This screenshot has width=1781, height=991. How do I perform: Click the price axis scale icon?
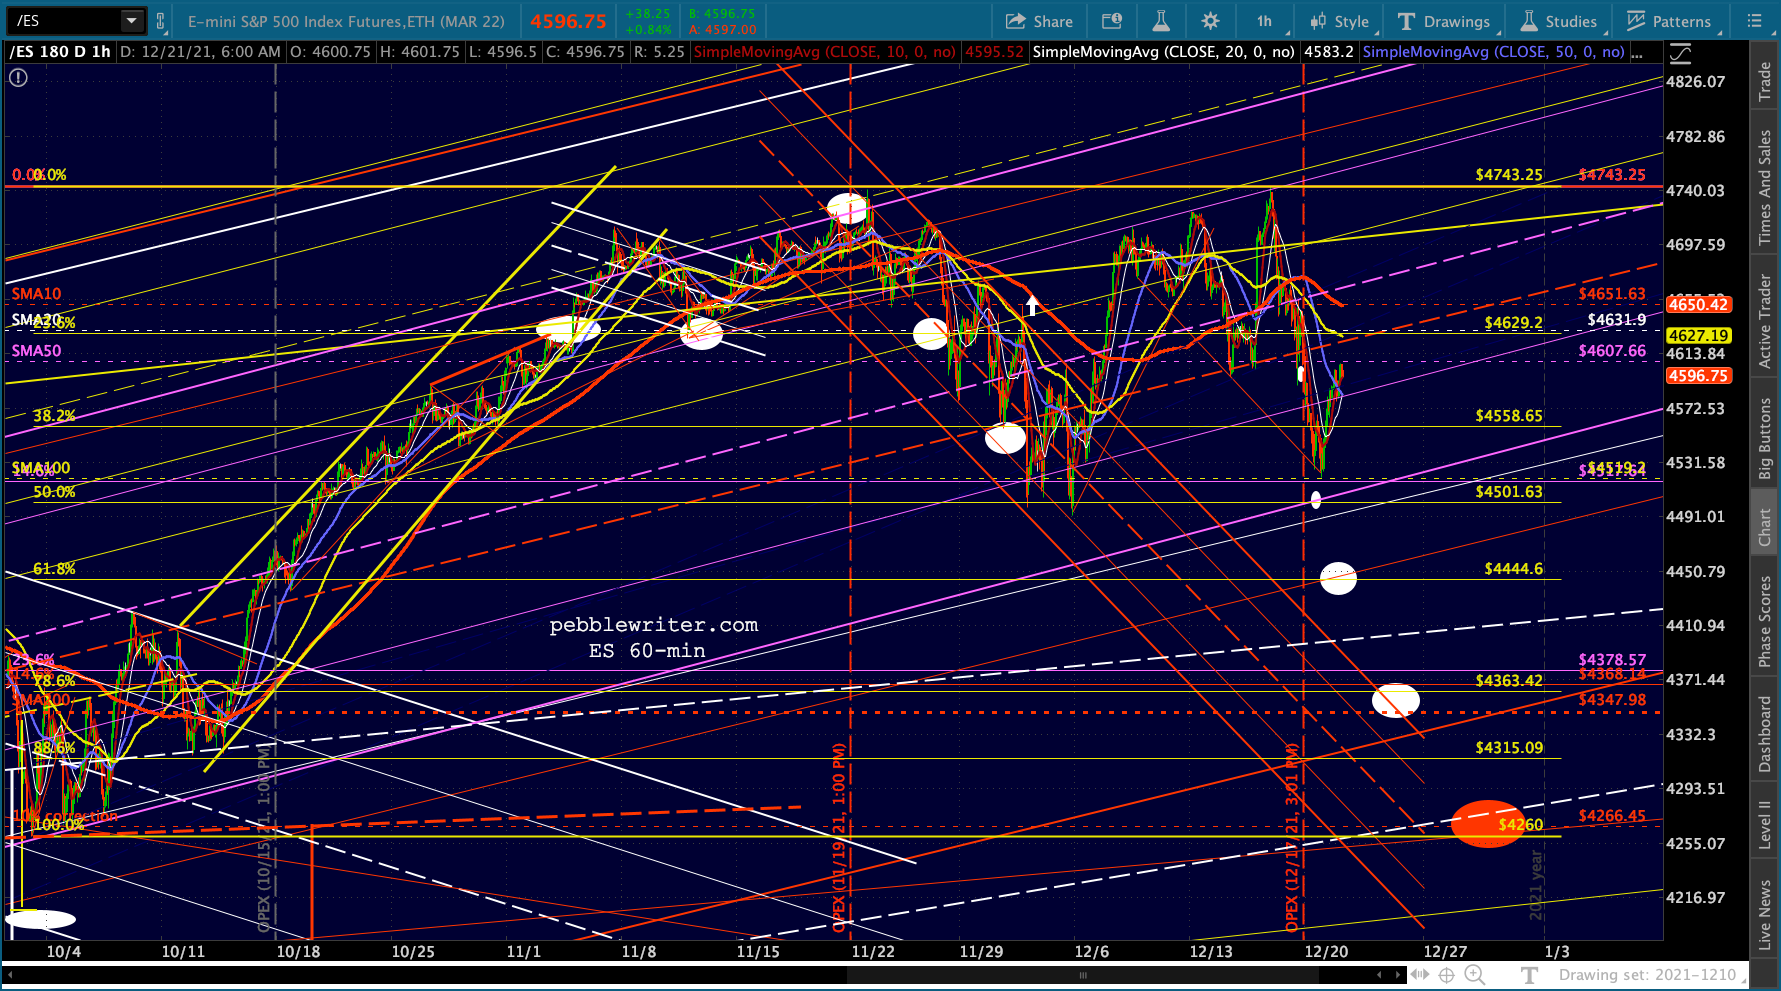(x=1681, y=53)
